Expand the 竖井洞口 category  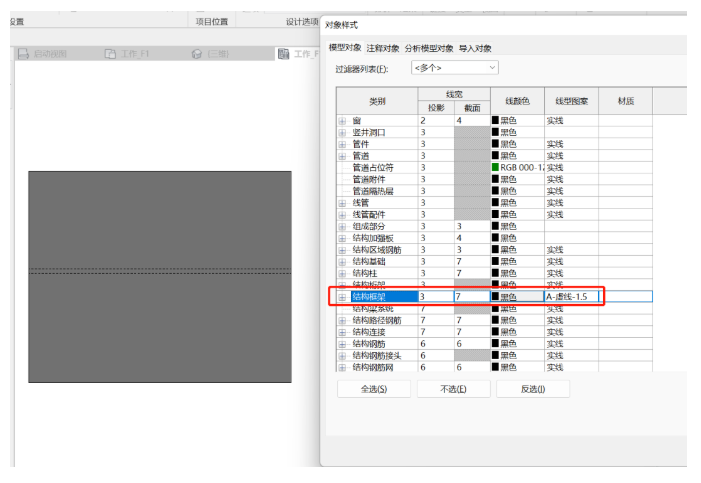point(342,133)
